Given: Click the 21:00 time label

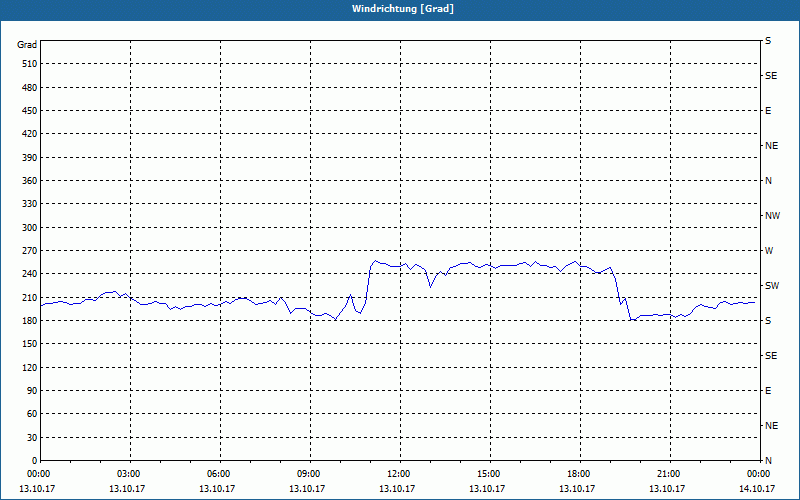Looking at the screenshot, I should pos(668,474).
